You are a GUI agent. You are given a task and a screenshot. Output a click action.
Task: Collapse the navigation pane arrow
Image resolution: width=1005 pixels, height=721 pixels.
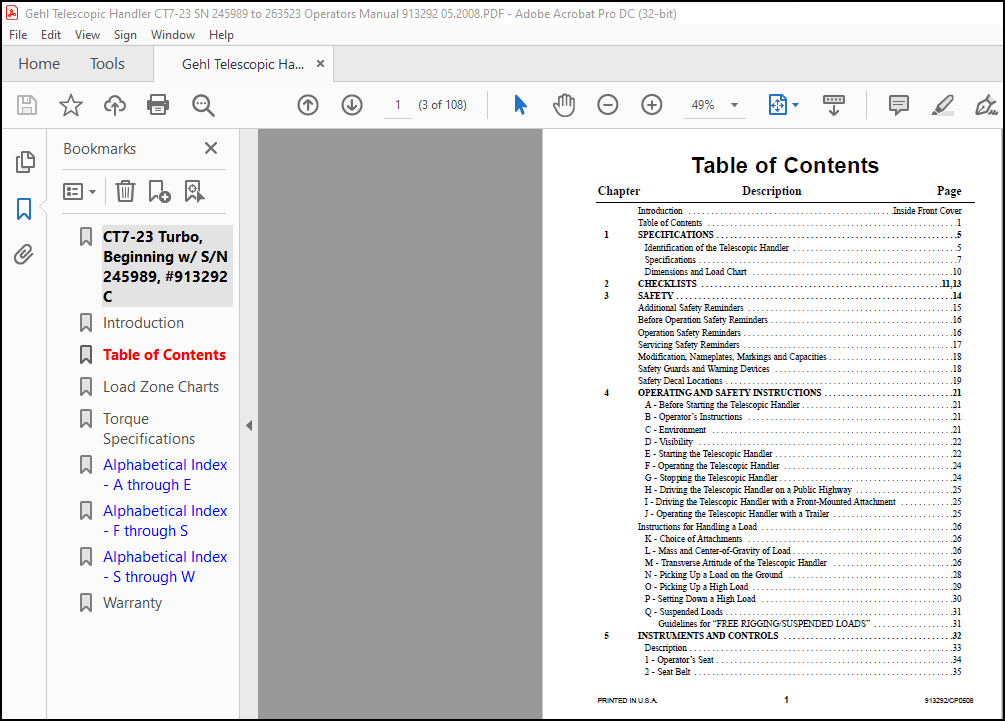pos(249,426)
